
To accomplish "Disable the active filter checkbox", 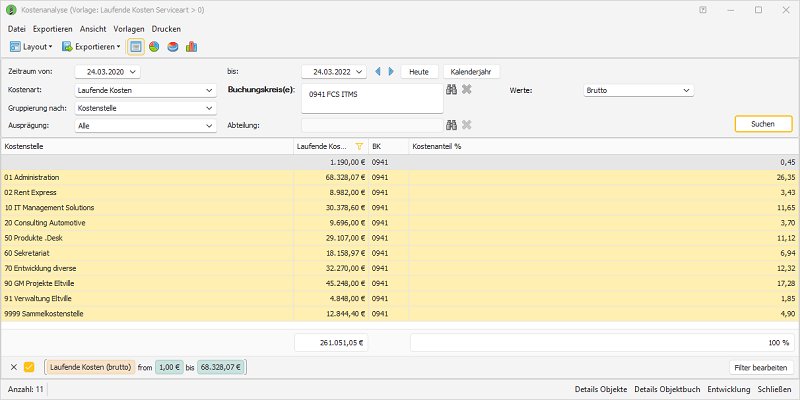I will coord(29,367).
